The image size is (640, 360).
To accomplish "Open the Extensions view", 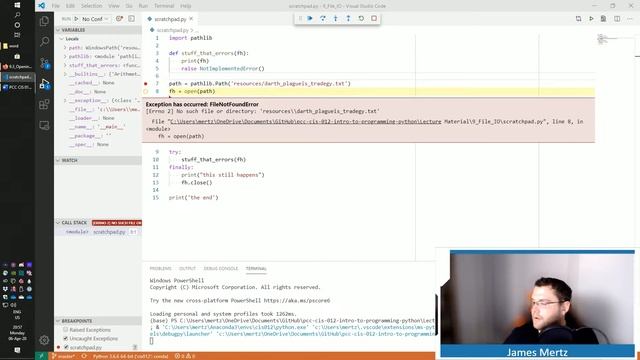I will point(44,104).
